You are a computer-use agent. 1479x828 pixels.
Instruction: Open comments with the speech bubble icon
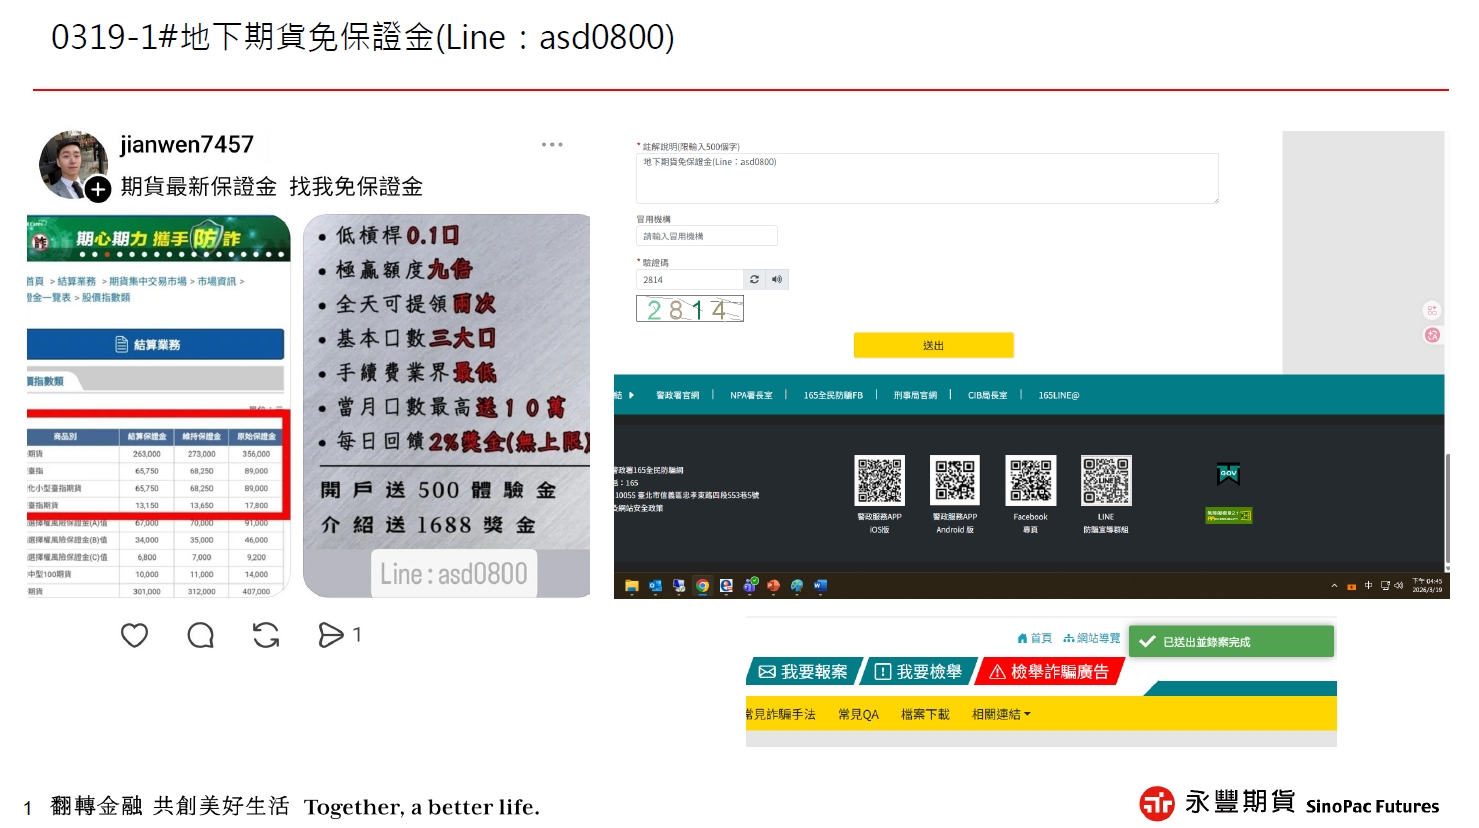200,635
